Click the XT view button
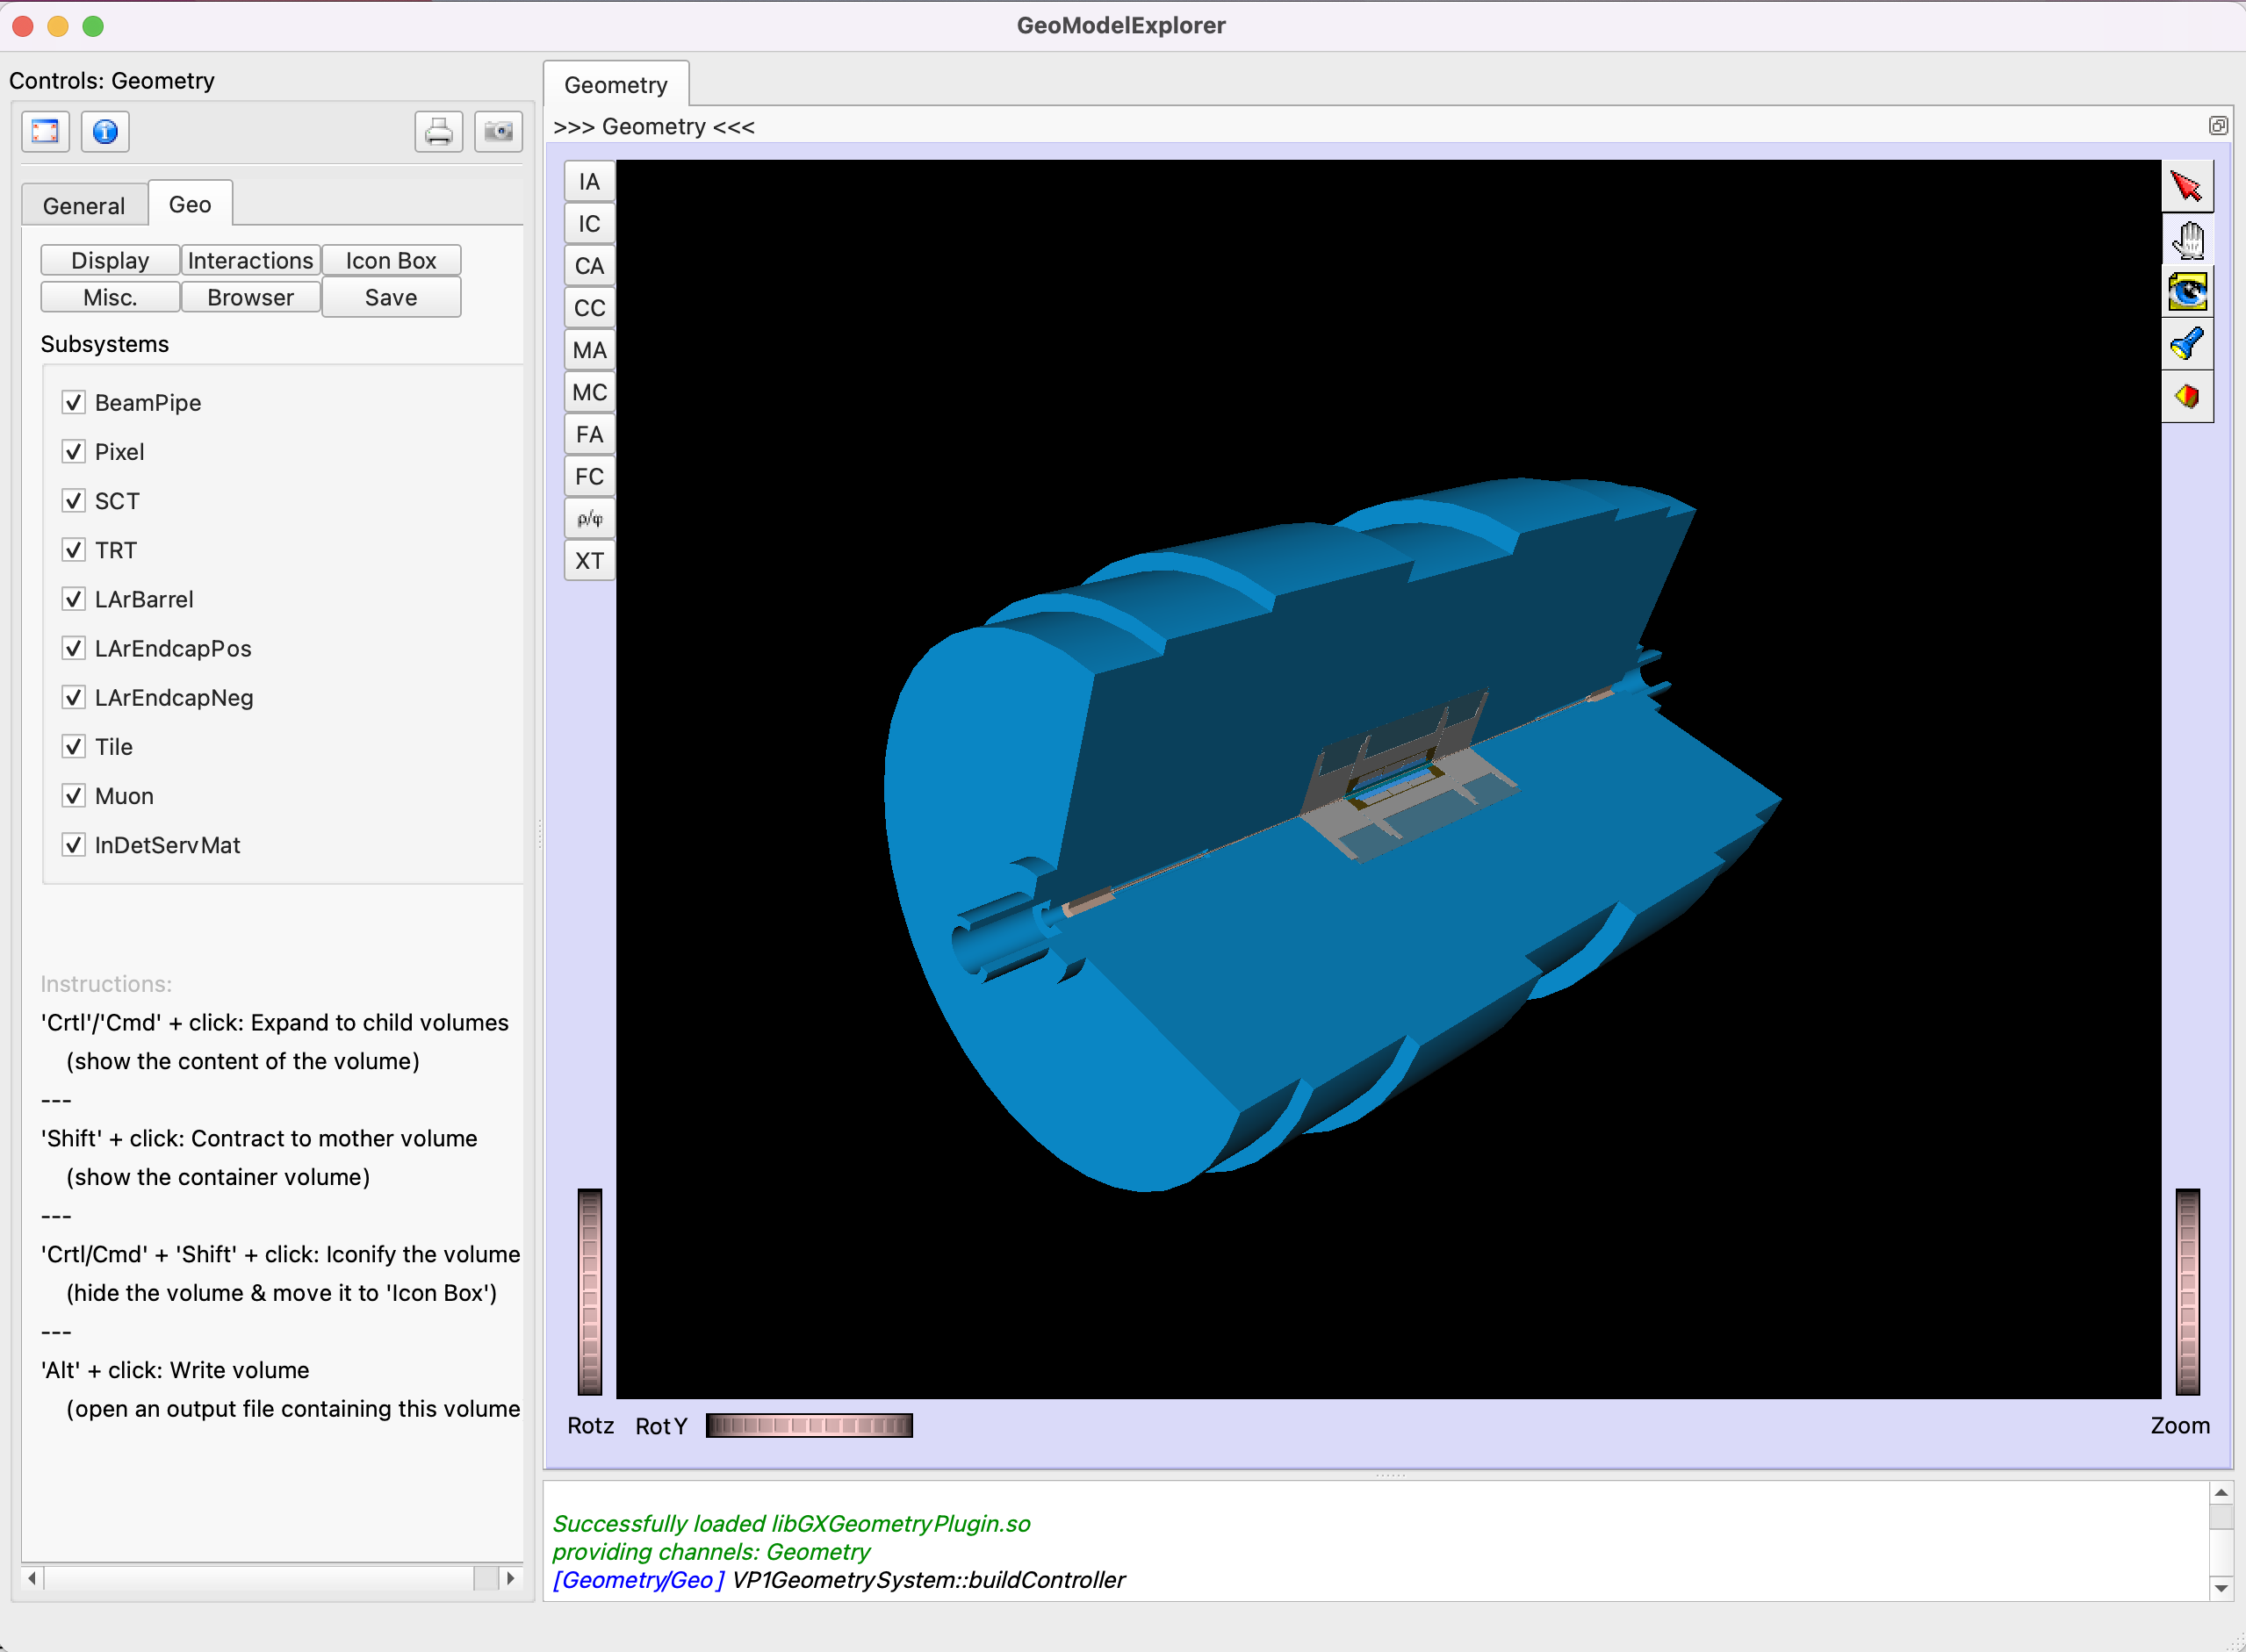 click(x=589, y=560)
